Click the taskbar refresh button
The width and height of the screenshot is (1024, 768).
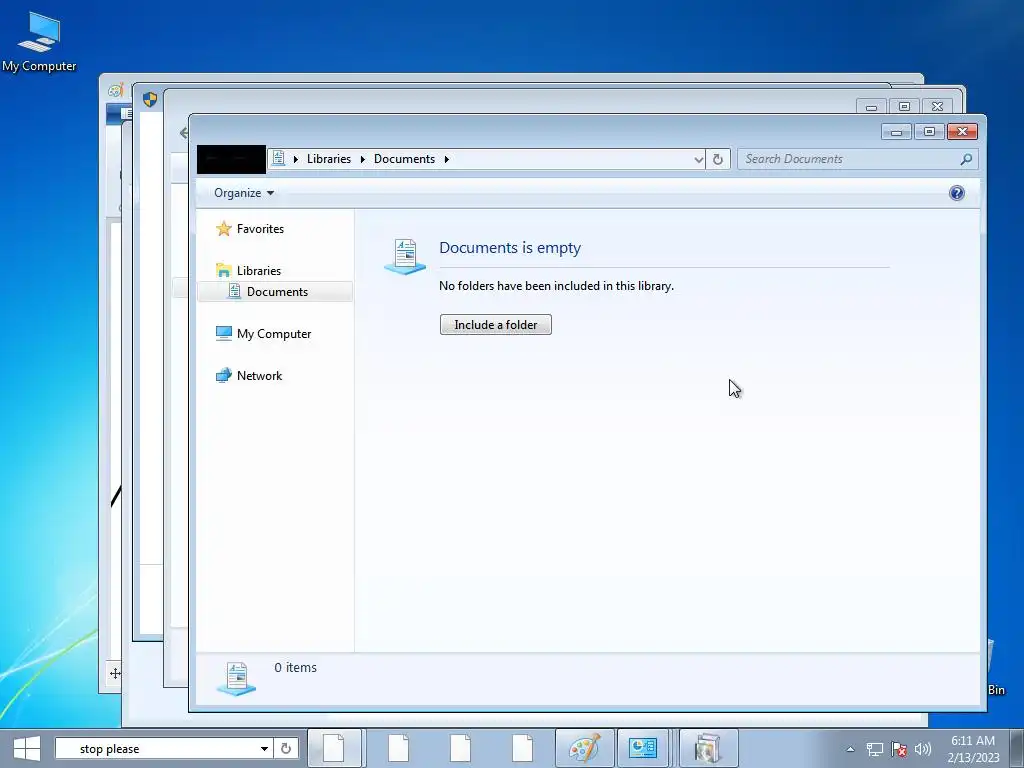(286, 748)
